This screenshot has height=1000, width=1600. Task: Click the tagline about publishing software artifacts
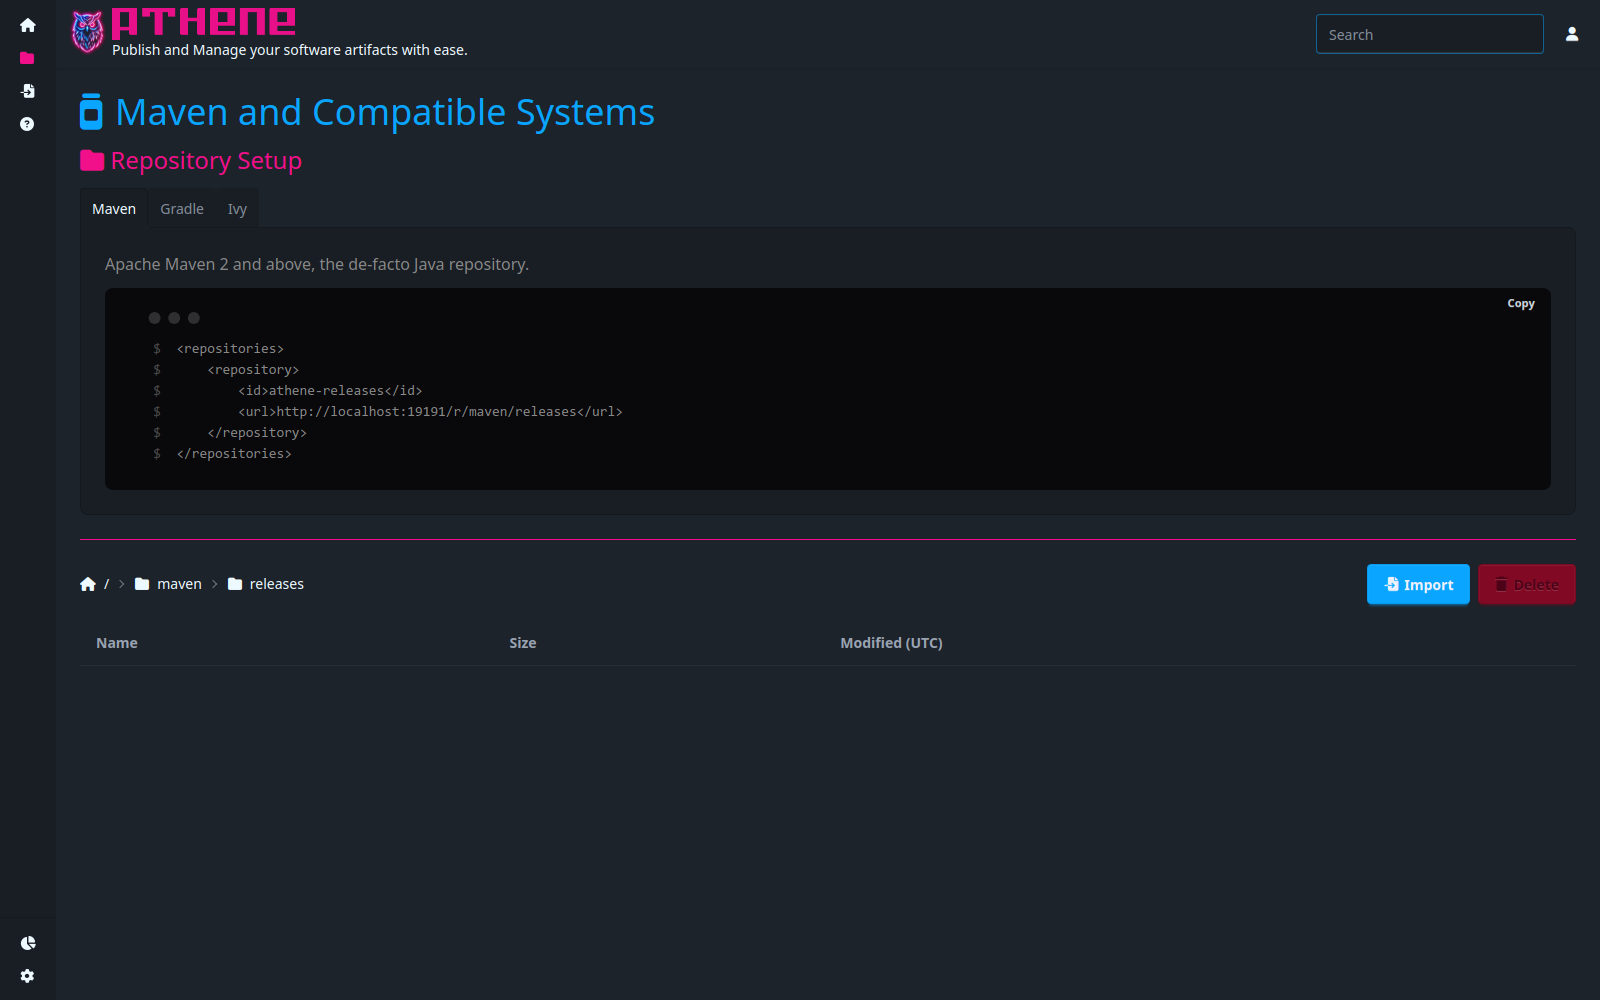click(290, 50)
